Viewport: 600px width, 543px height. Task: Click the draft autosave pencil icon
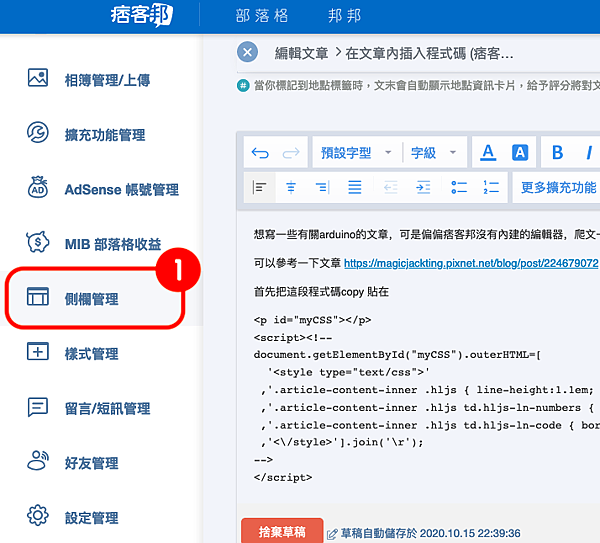(x=332, y=534)
